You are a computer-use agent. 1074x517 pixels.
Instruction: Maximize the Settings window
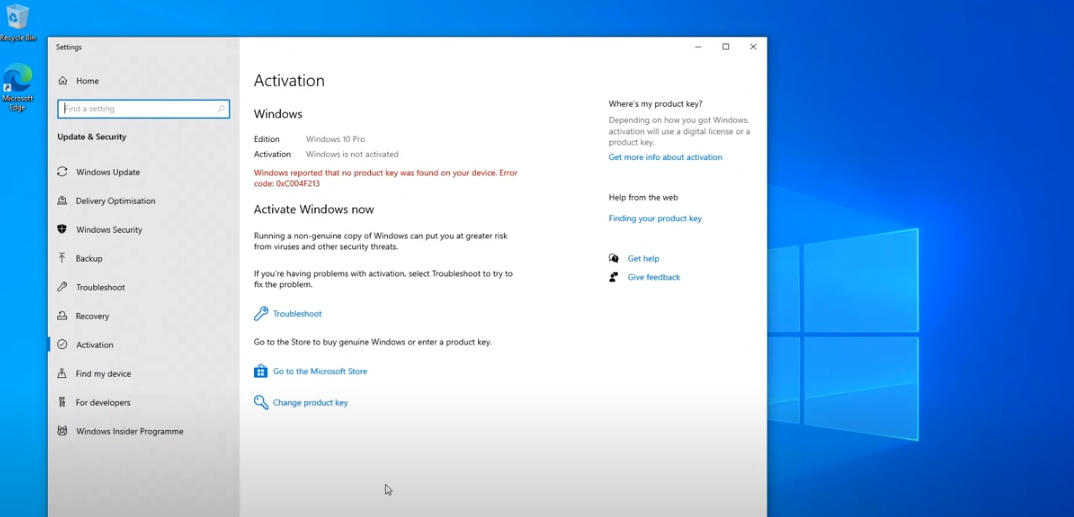[725, 47]
